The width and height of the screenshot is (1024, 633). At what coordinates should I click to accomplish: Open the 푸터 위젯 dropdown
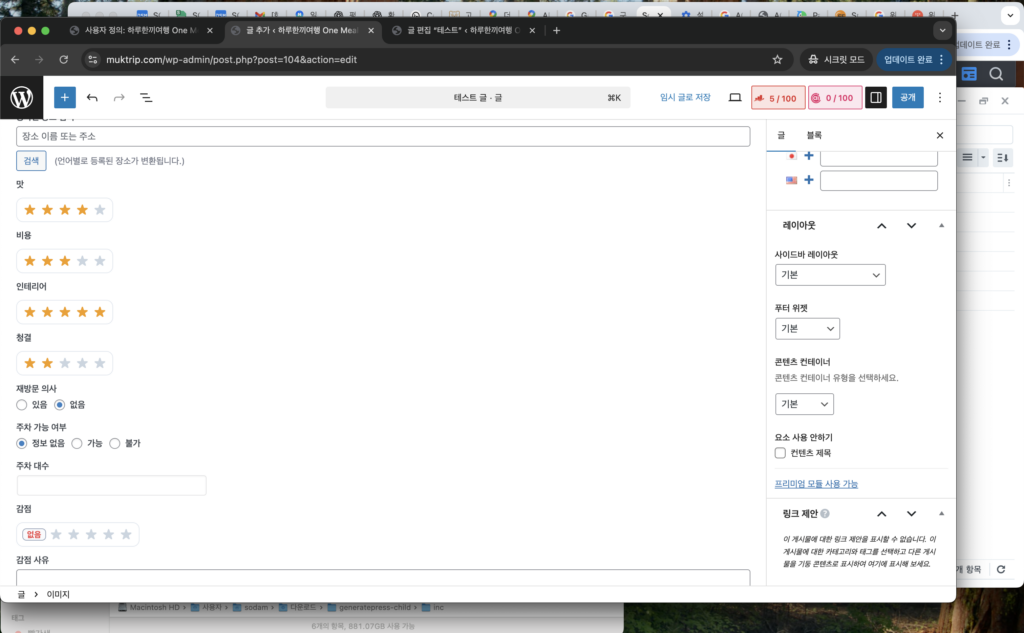(807, 329)
